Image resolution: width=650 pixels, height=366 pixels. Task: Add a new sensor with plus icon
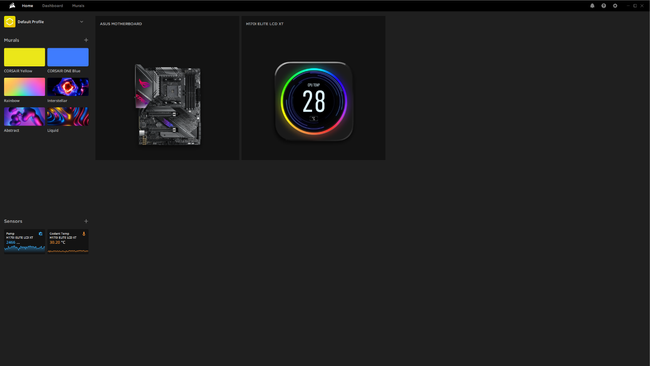(x=86, y=221)
